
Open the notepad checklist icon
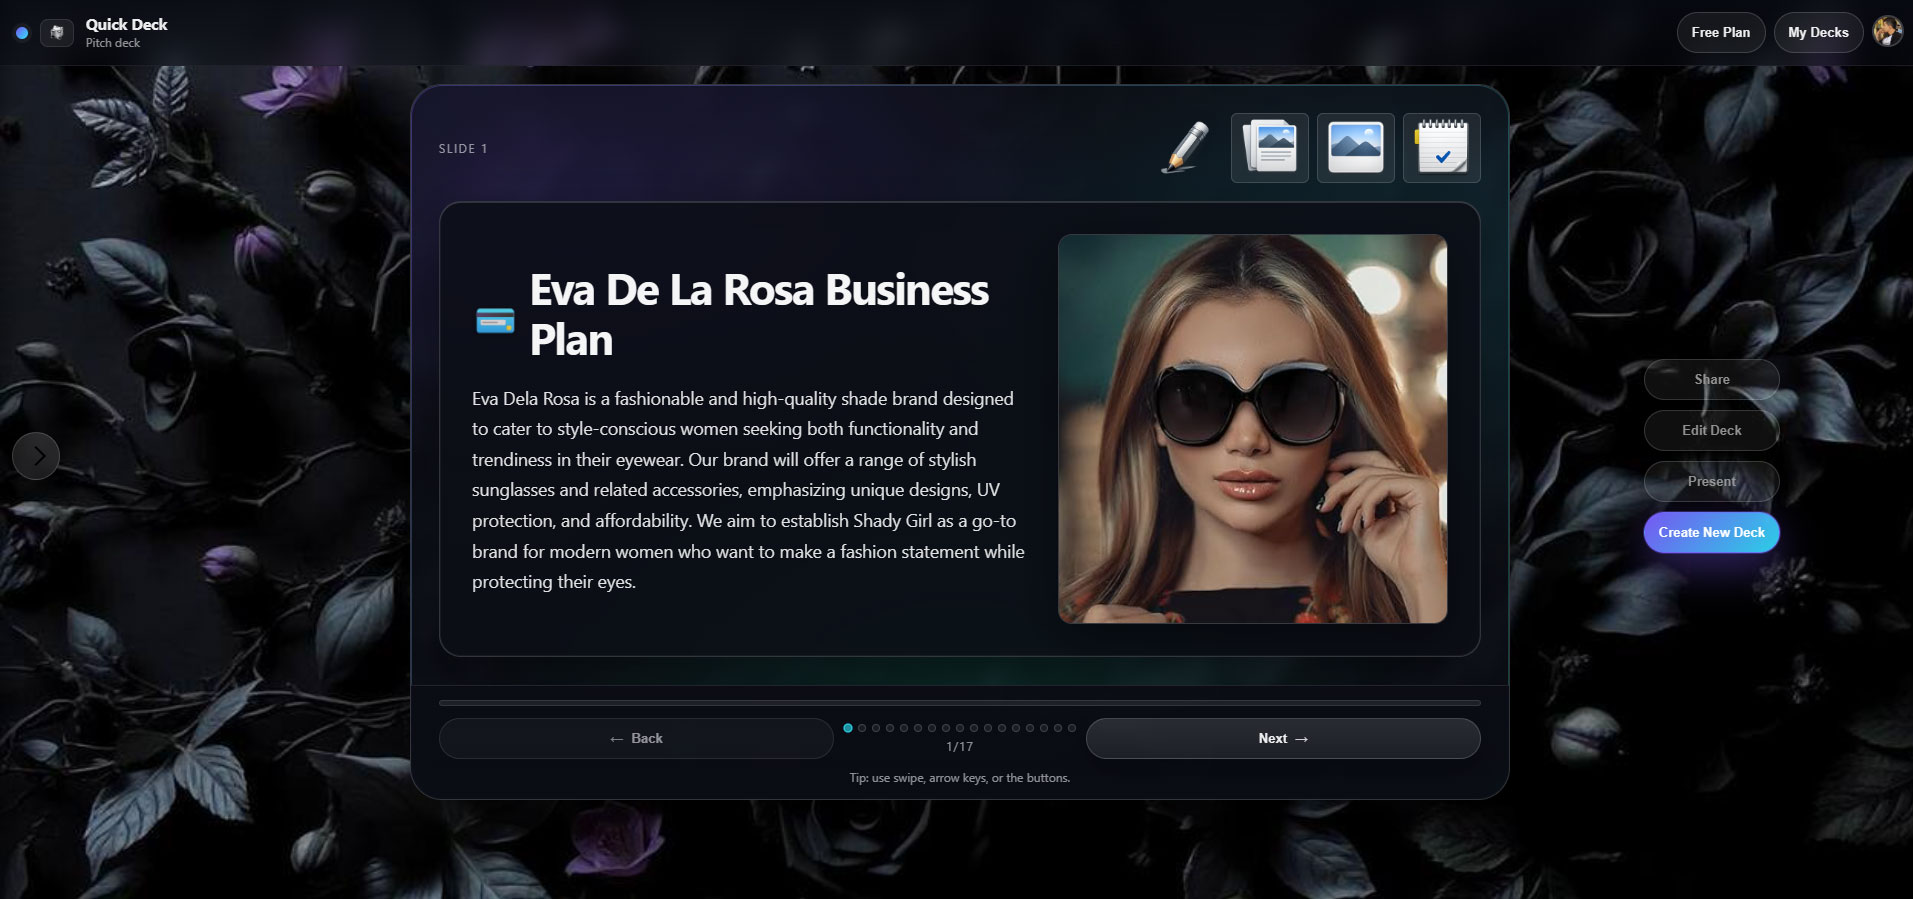(1441, 148)
